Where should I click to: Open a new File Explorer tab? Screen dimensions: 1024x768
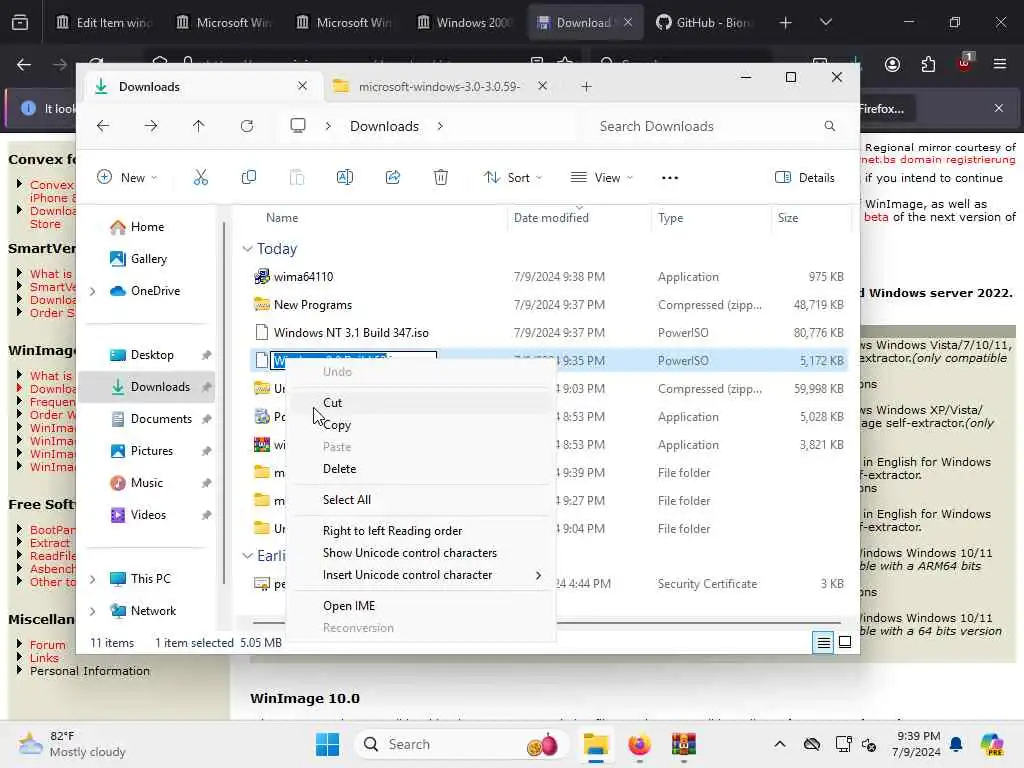tap(586, 86)
